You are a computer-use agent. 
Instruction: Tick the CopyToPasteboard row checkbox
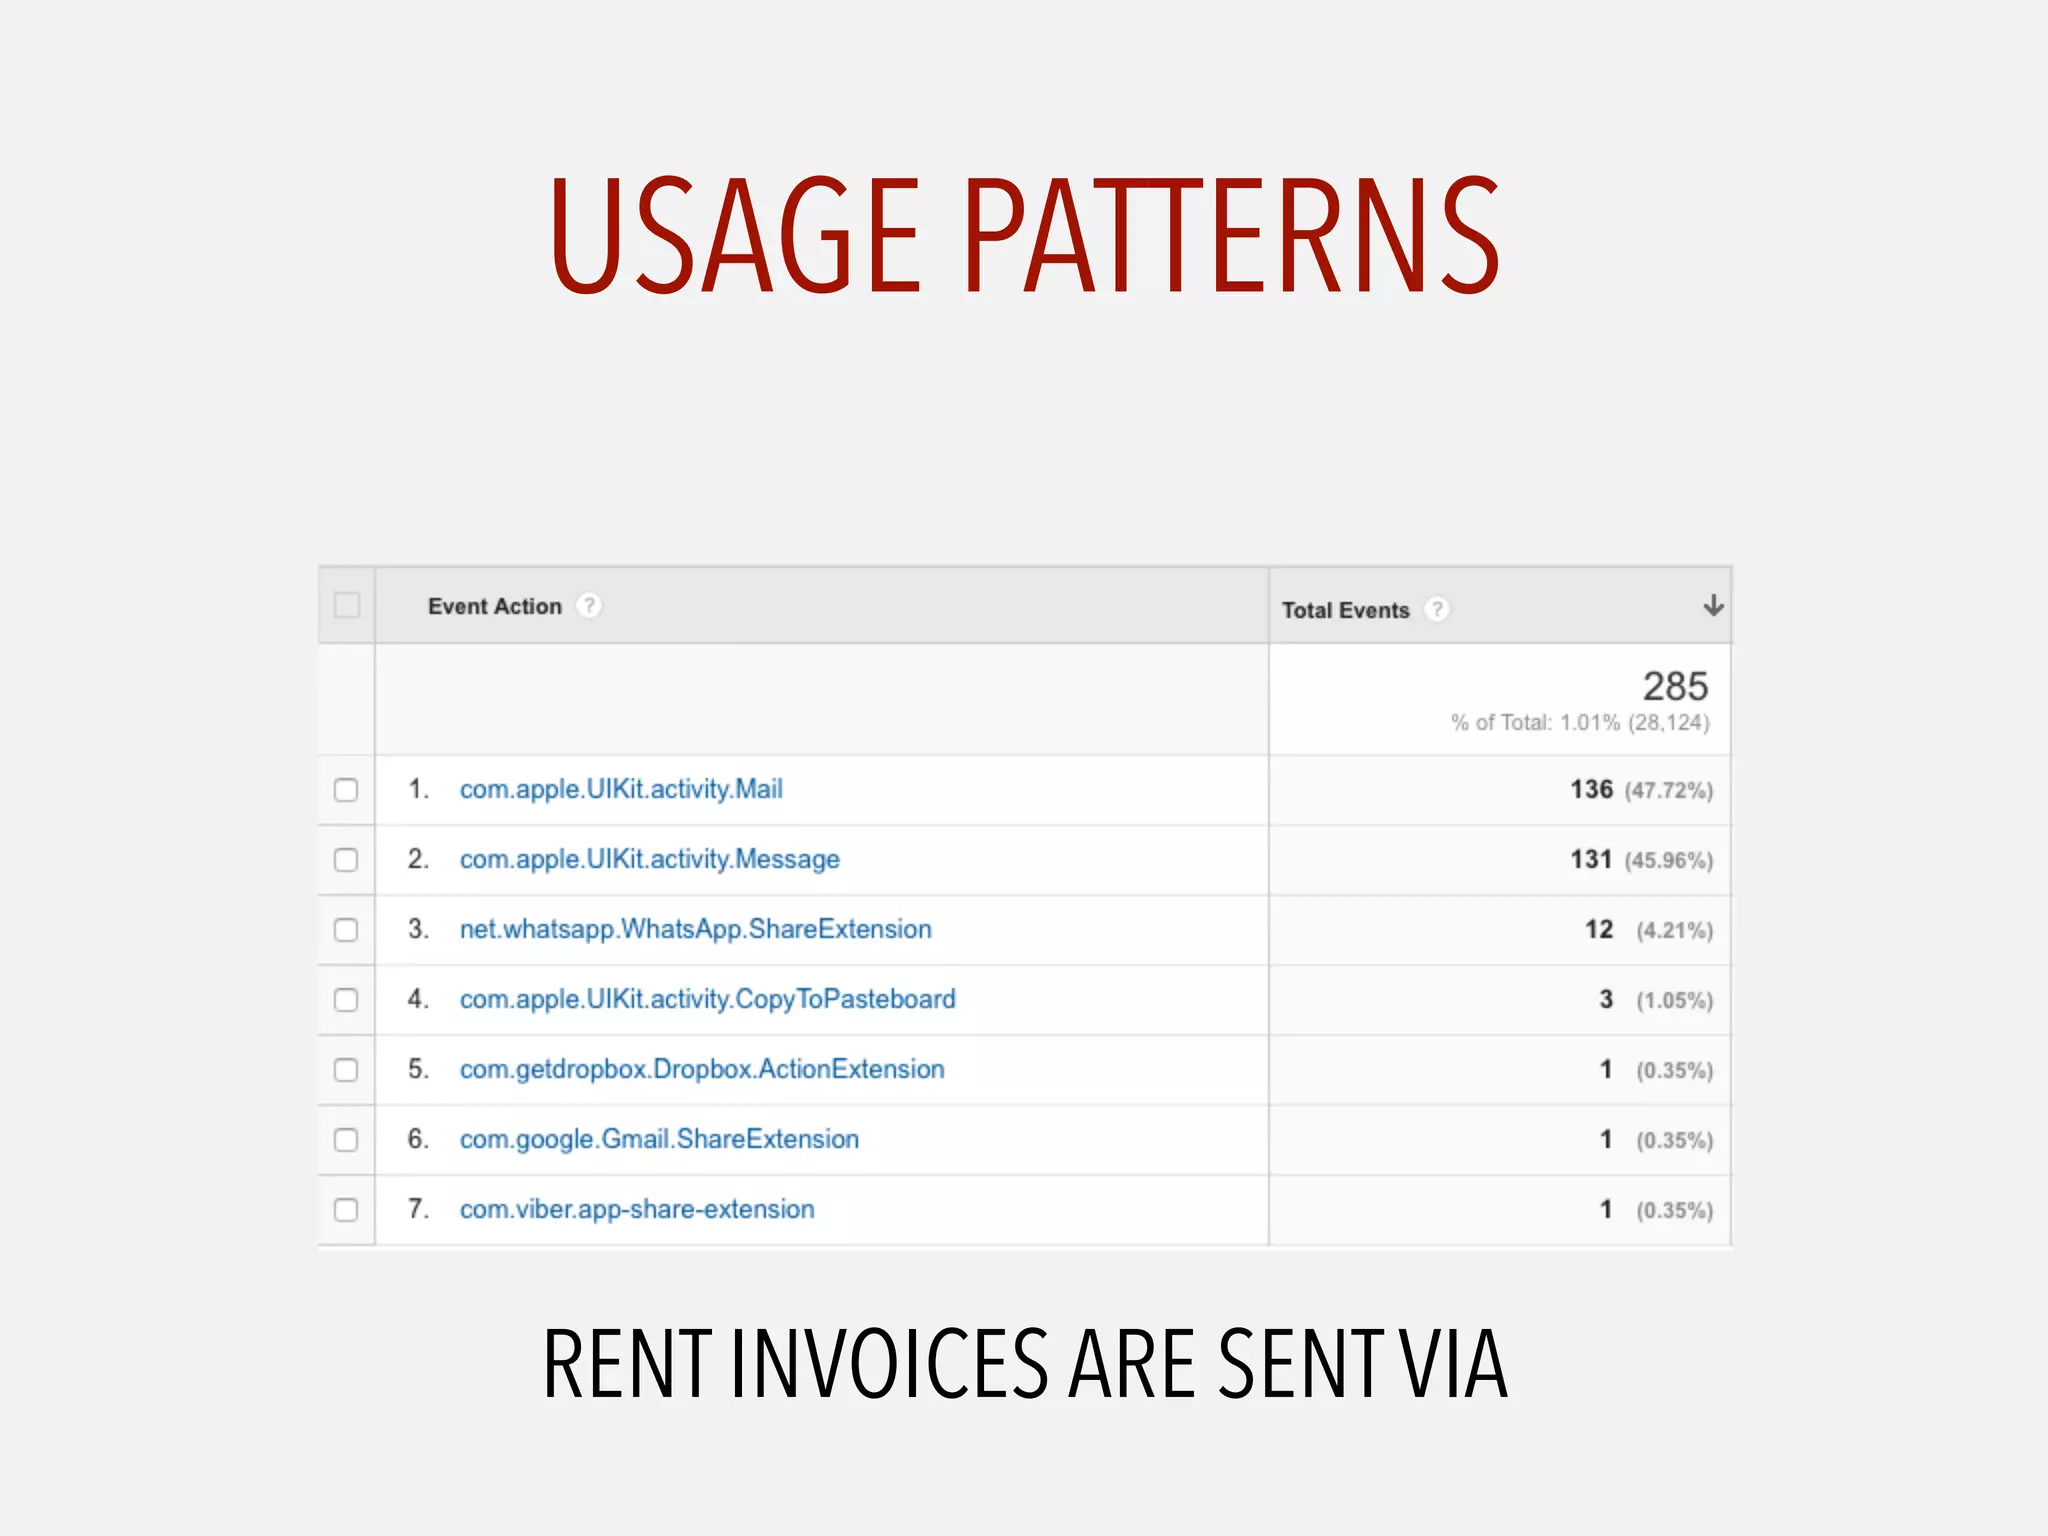pos(346,1000)
